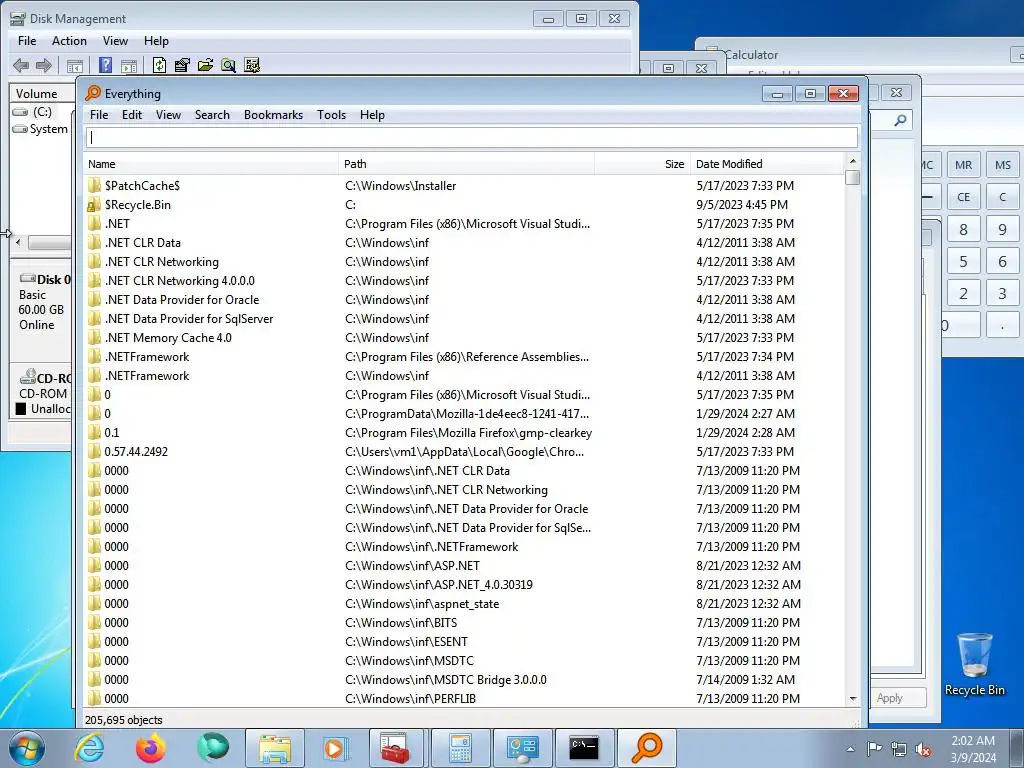Click the 3 key in Calculator

tap(1003, 293)
